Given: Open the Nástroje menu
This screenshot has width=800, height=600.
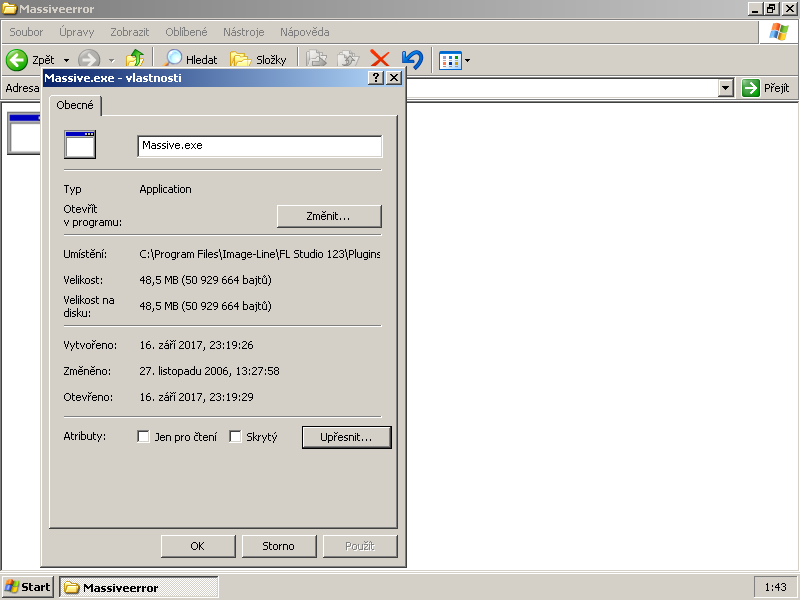Looking at the screenshot, I should (245, 32).
